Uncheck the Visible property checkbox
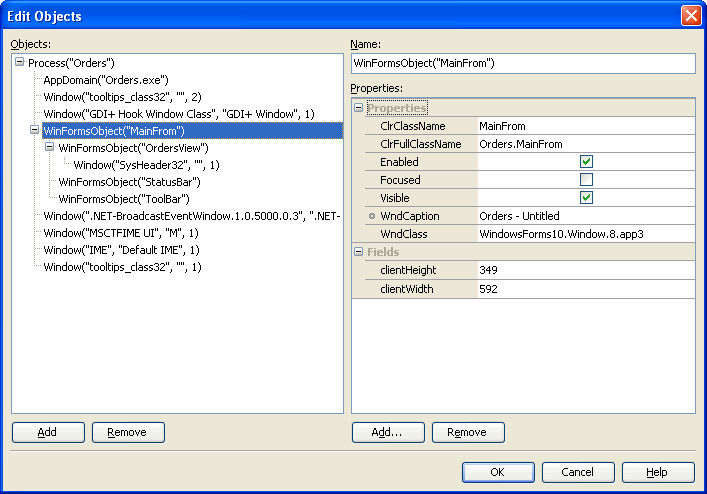Screen dimensions: 707x494 [586, 198]
